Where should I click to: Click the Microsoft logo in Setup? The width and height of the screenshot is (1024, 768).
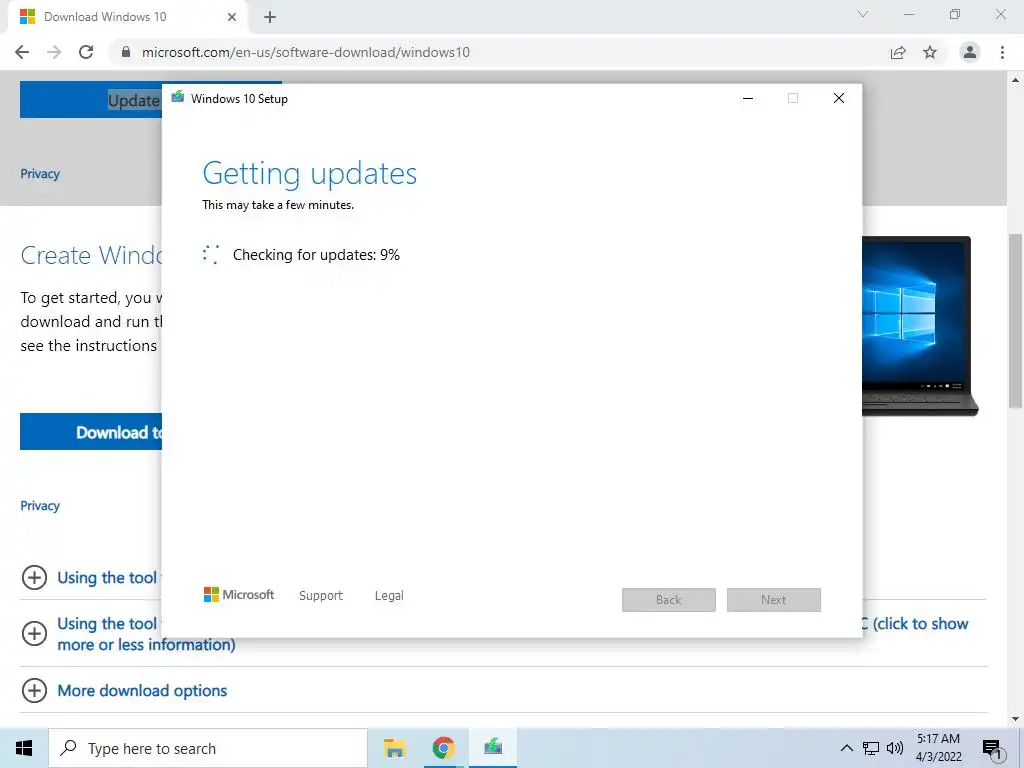click(x=239, y=595)
